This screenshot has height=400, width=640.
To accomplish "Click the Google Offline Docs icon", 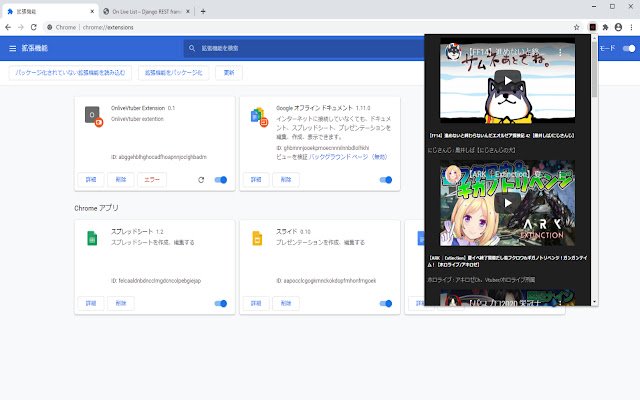I will pyautogui.click(x=259, y=116).
